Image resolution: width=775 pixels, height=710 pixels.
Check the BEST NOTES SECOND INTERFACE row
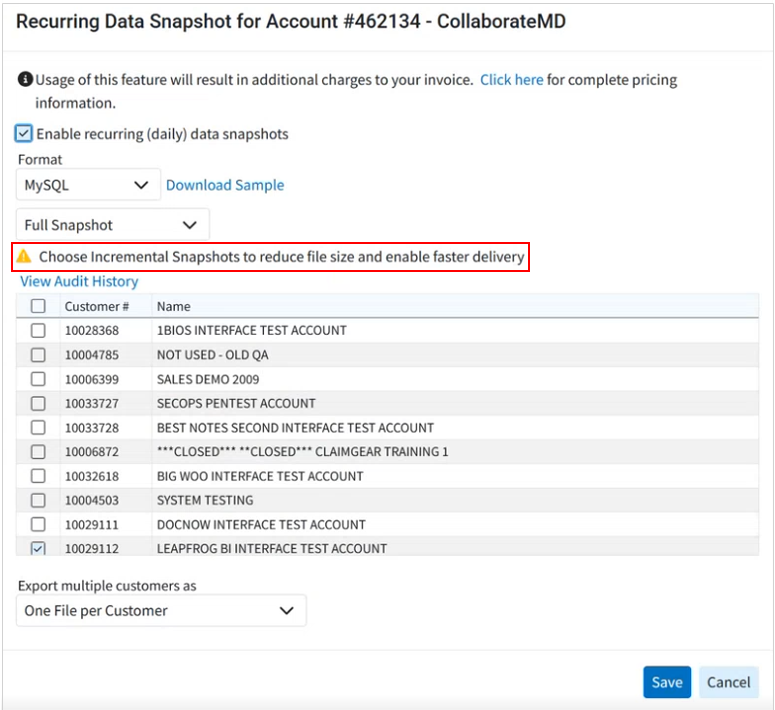[38, 427]
